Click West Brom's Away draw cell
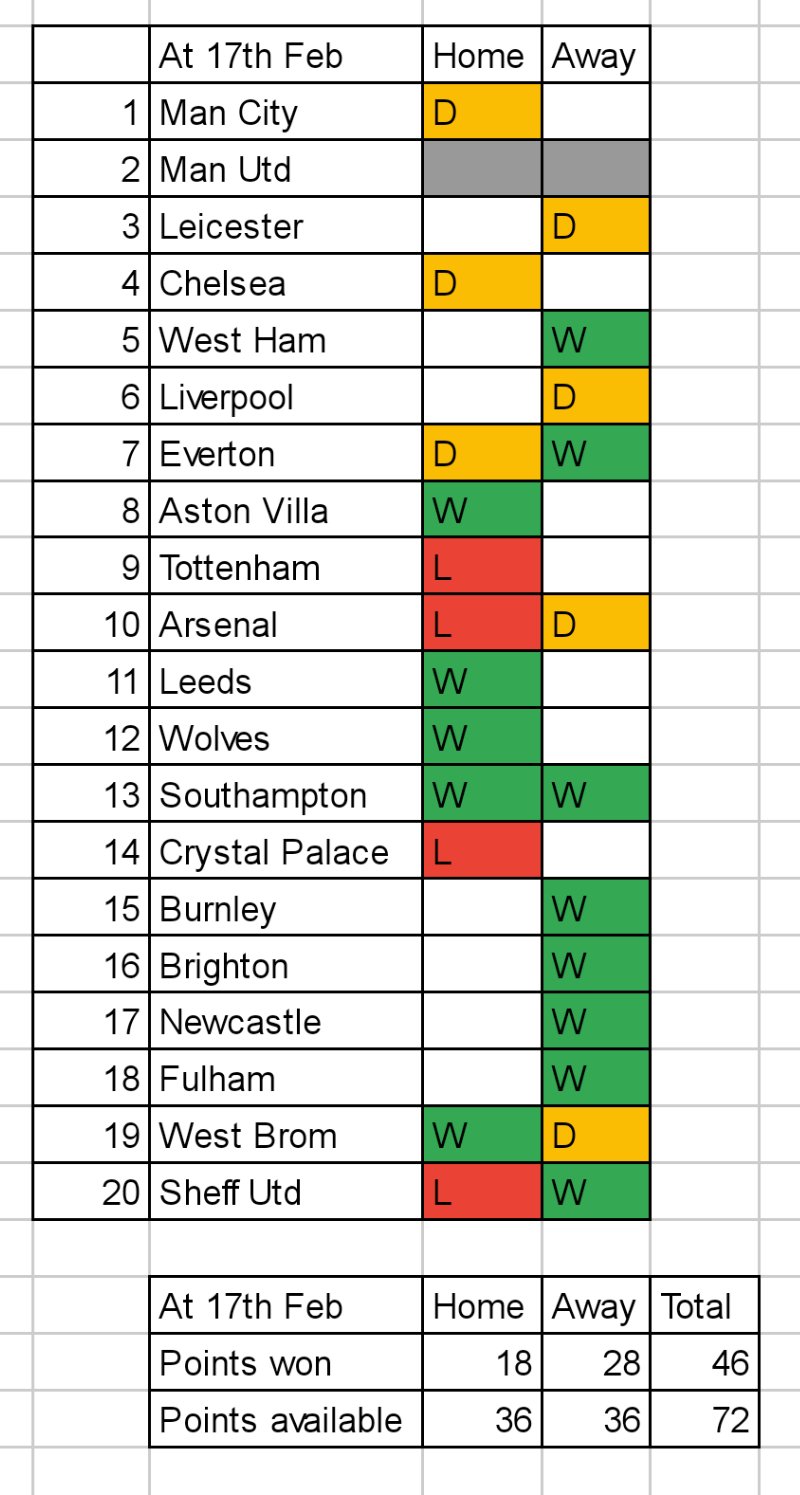 [x=596, y=1136]
